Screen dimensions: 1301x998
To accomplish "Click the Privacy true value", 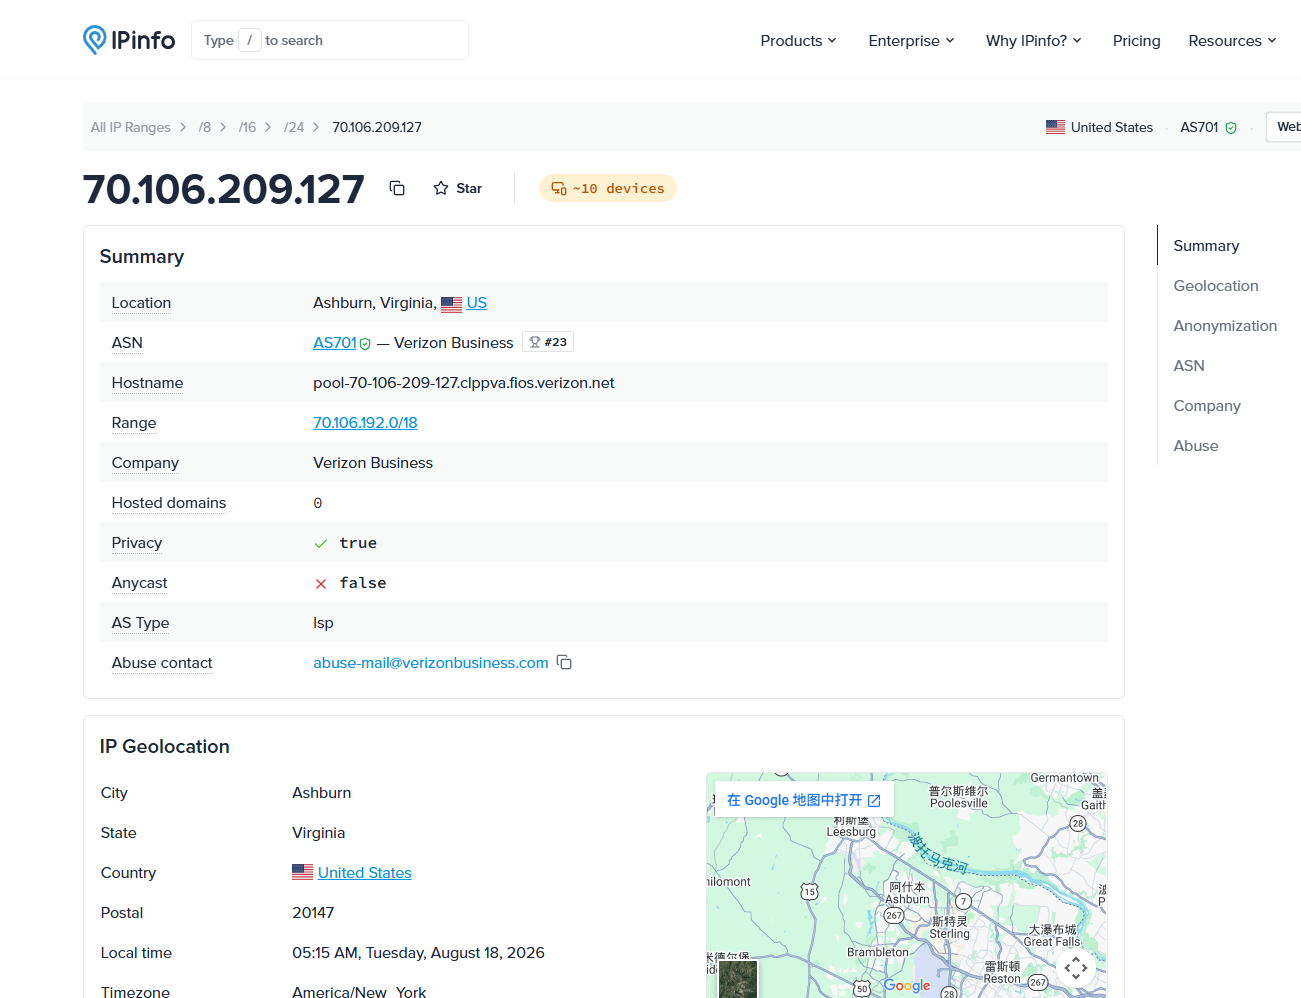I will (358, 543).
